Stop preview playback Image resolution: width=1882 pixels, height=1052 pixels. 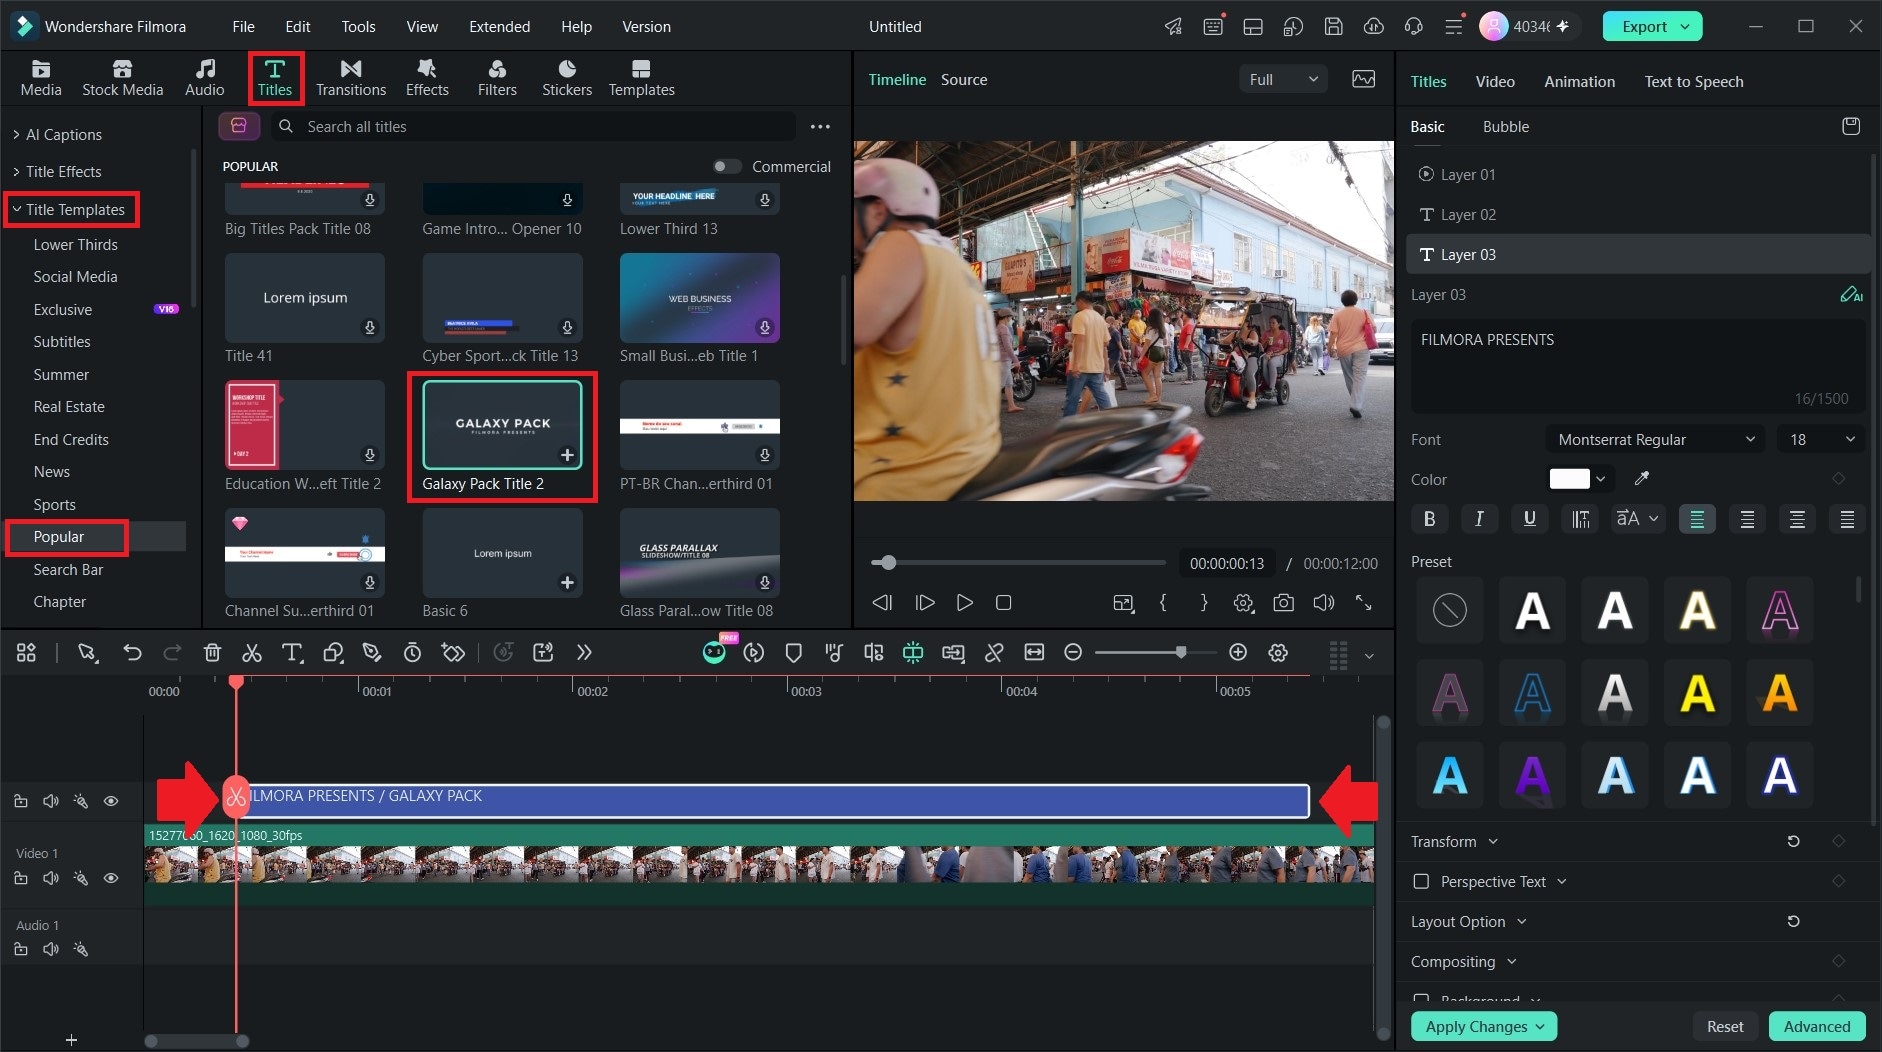(x=1004, y=603)
